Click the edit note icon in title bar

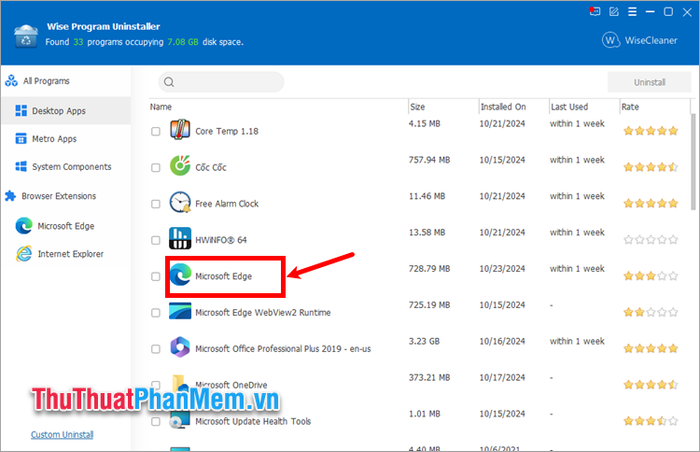pos(614,12)
